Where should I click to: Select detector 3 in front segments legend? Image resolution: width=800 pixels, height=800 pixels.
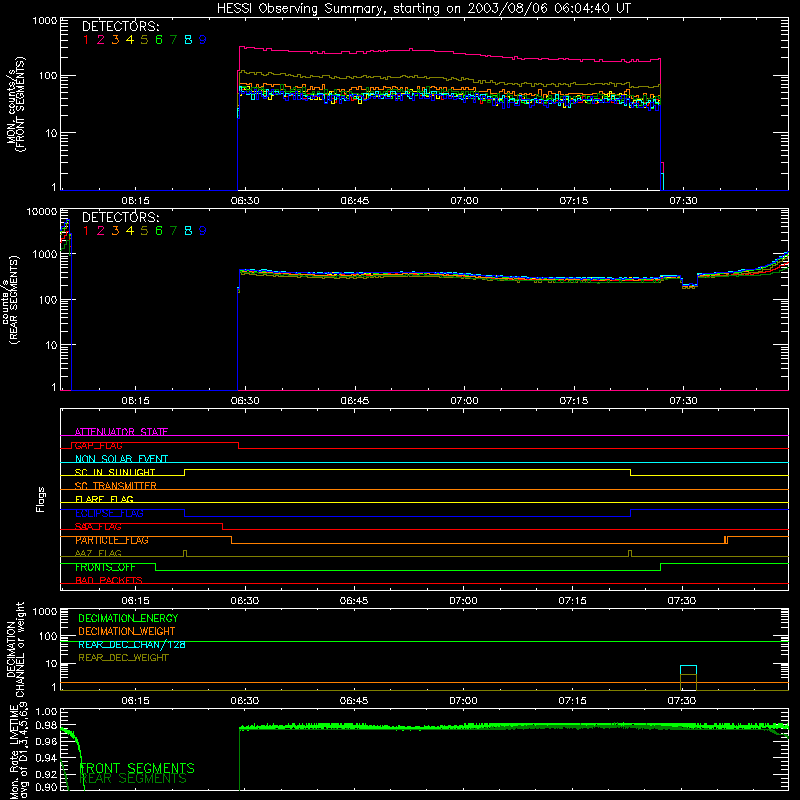(115, 40)
